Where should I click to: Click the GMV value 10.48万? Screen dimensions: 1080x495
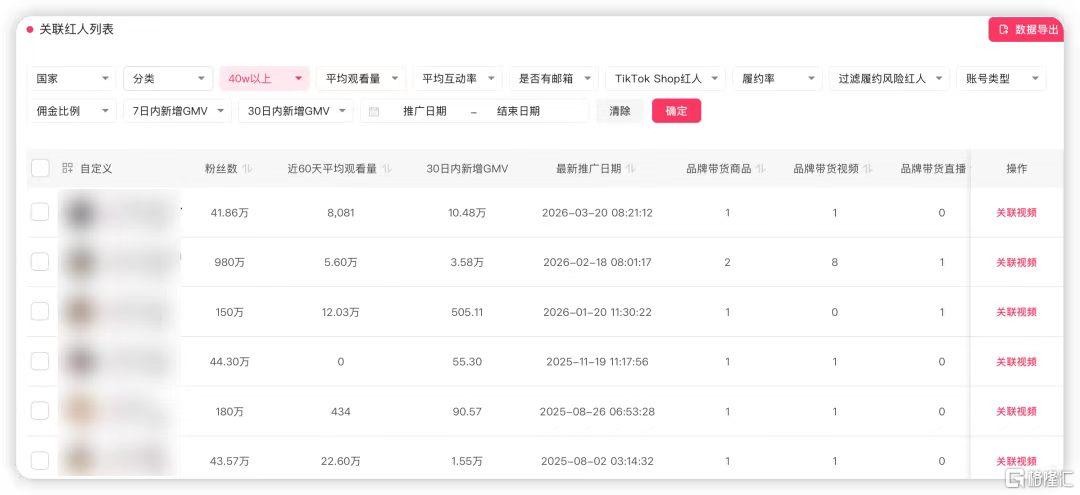coord(467,213)
